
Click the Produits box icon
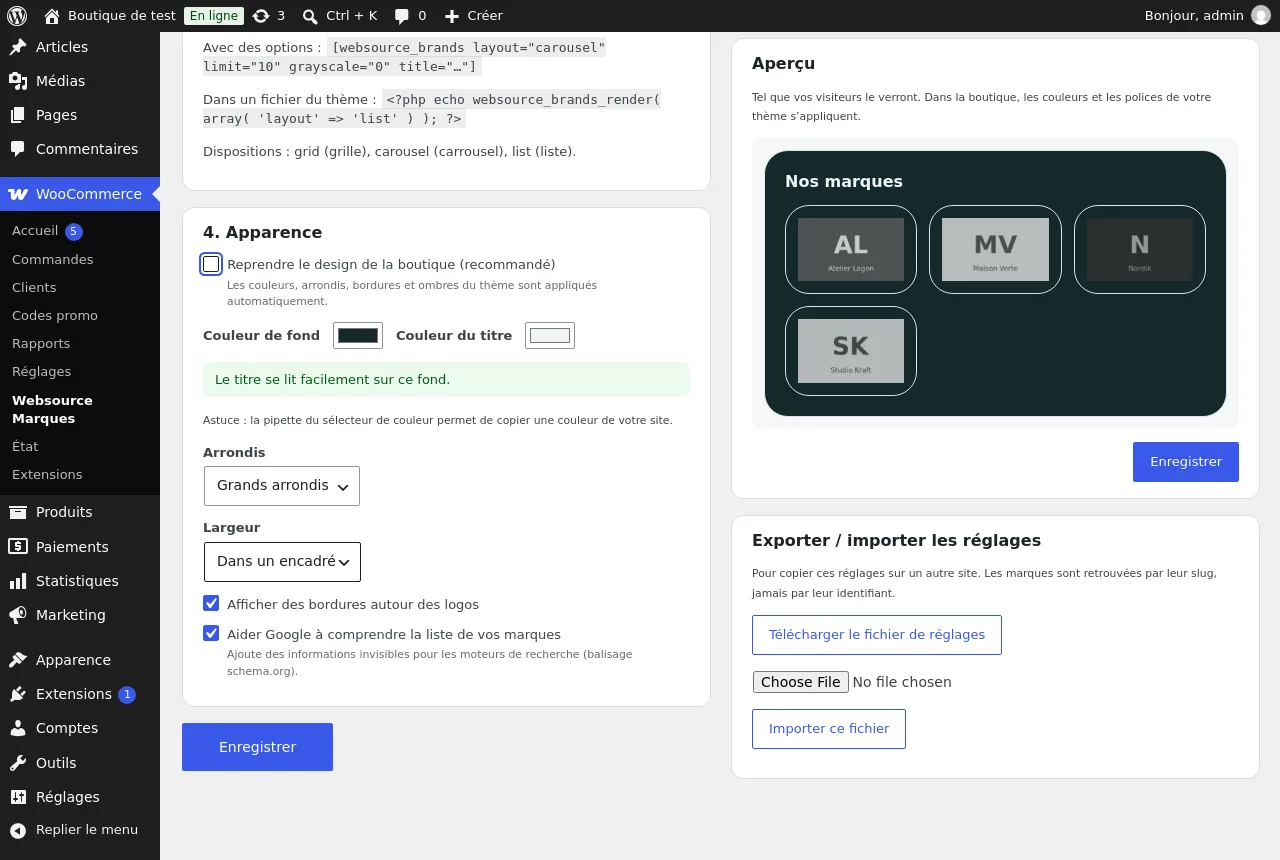pos(18,512)
